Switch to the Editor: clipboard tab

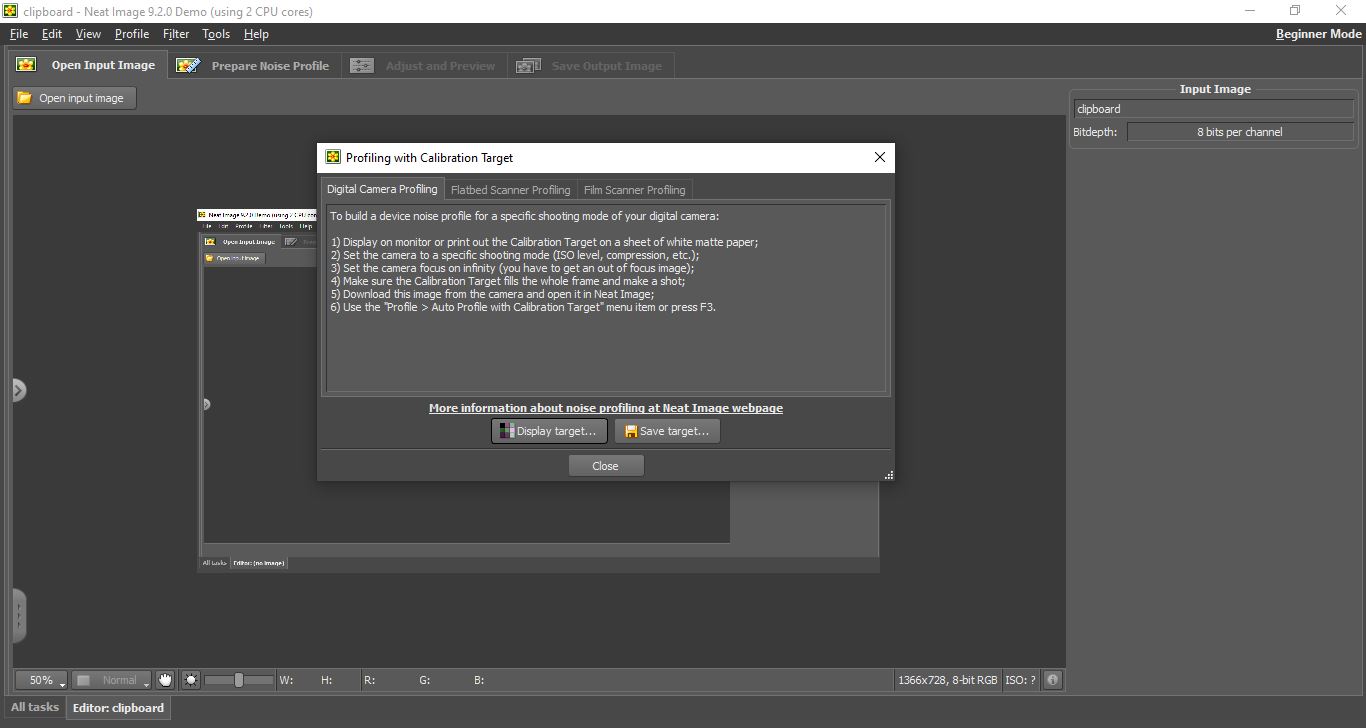click(x=118, y=708)
